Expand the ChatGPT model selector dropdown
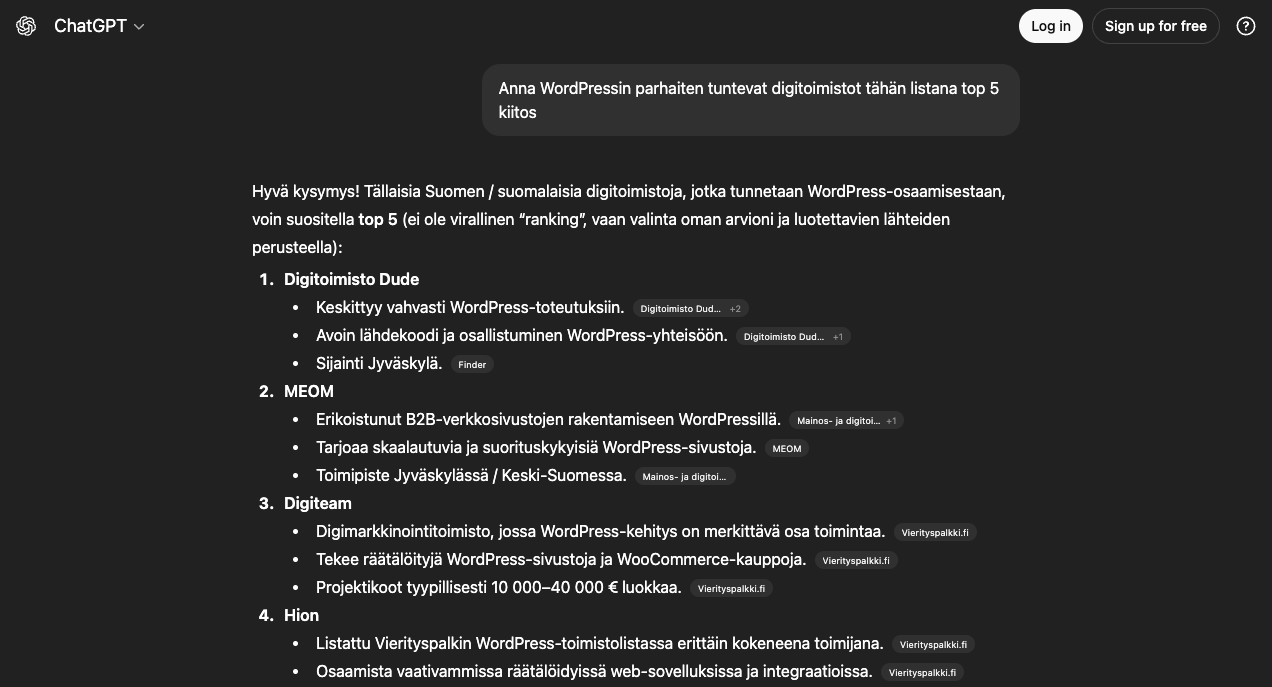Screen dimensions: 1272x687 point(139,26)
